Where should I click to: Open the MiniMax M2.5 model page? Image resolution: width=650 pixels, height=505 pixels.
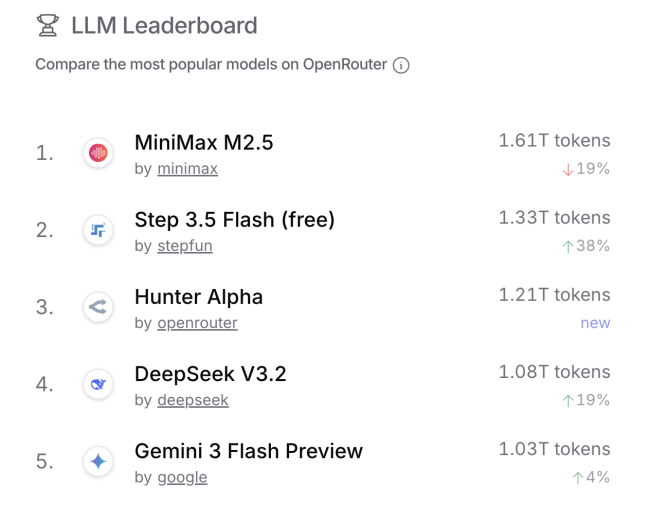(x=203, y=143)
